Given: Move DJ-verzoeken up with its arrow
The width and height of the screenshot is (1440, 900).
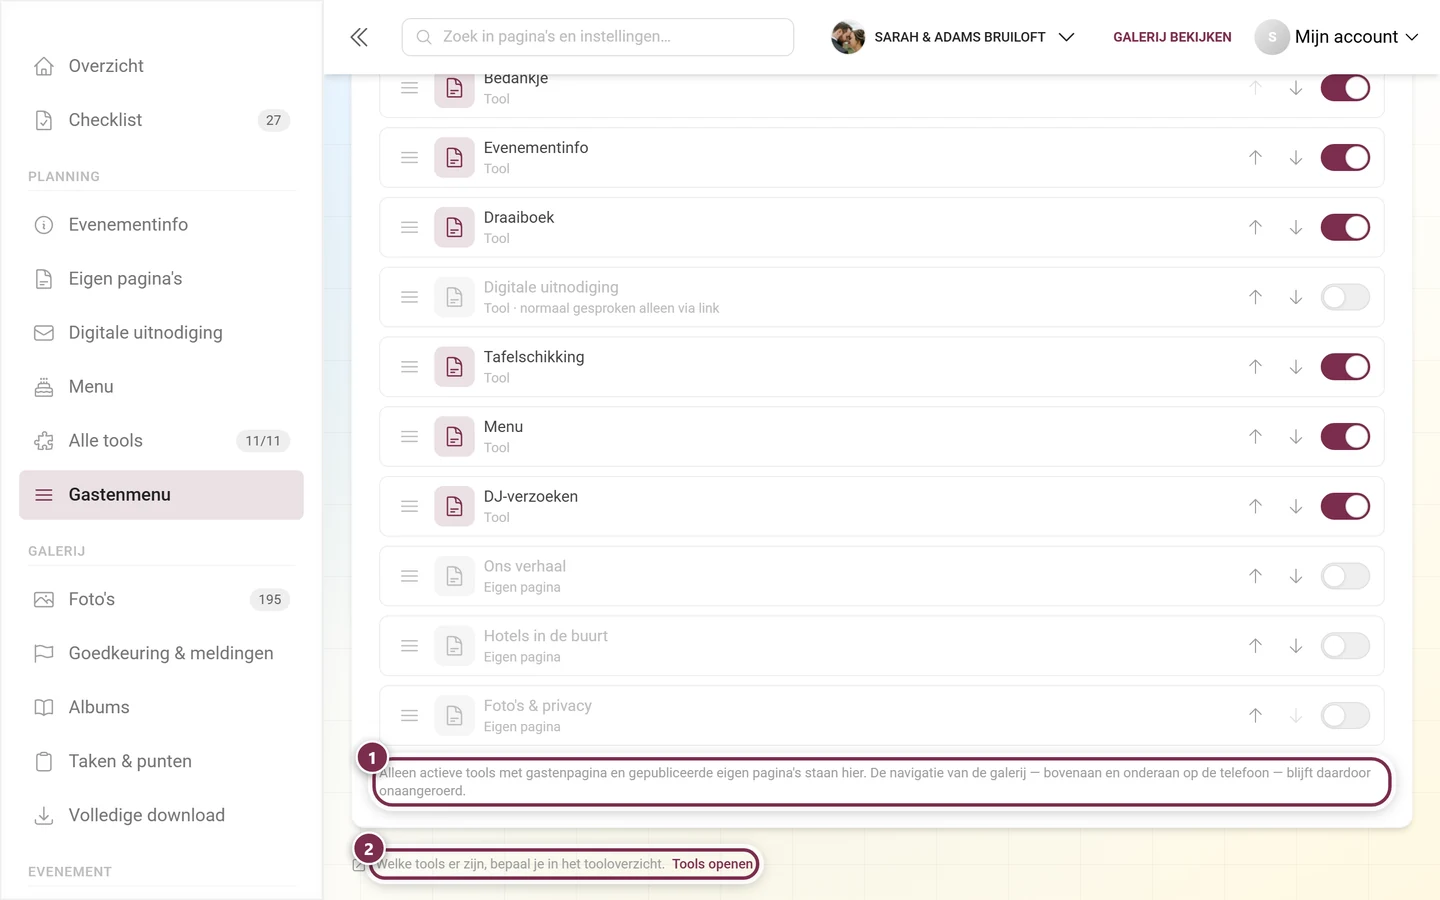Looking at the screenshot, I should [1255, 507].
